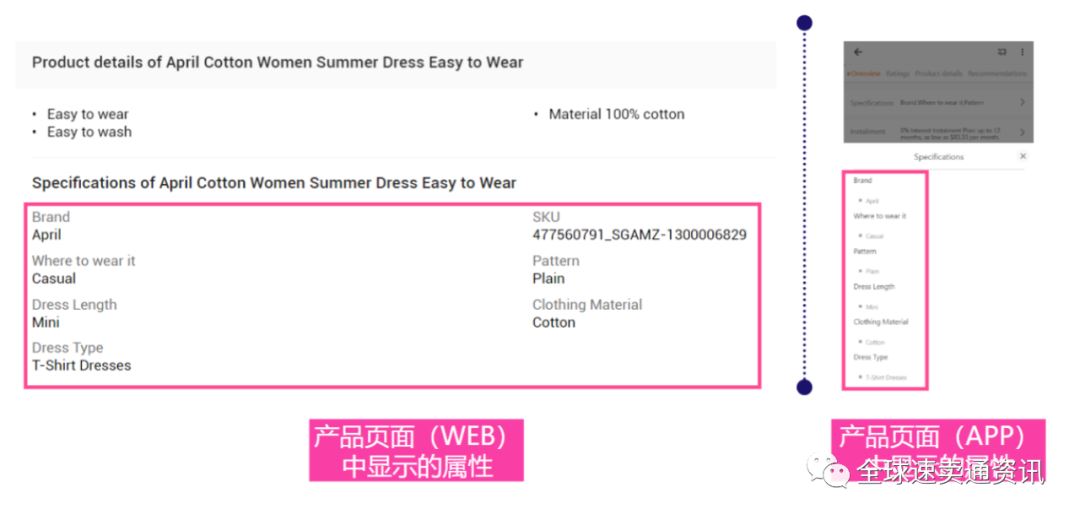Image resolution: width=1080 pixels, height=520 pixels.
Task: Click the Product details heading bar
Action: [395, 63]
